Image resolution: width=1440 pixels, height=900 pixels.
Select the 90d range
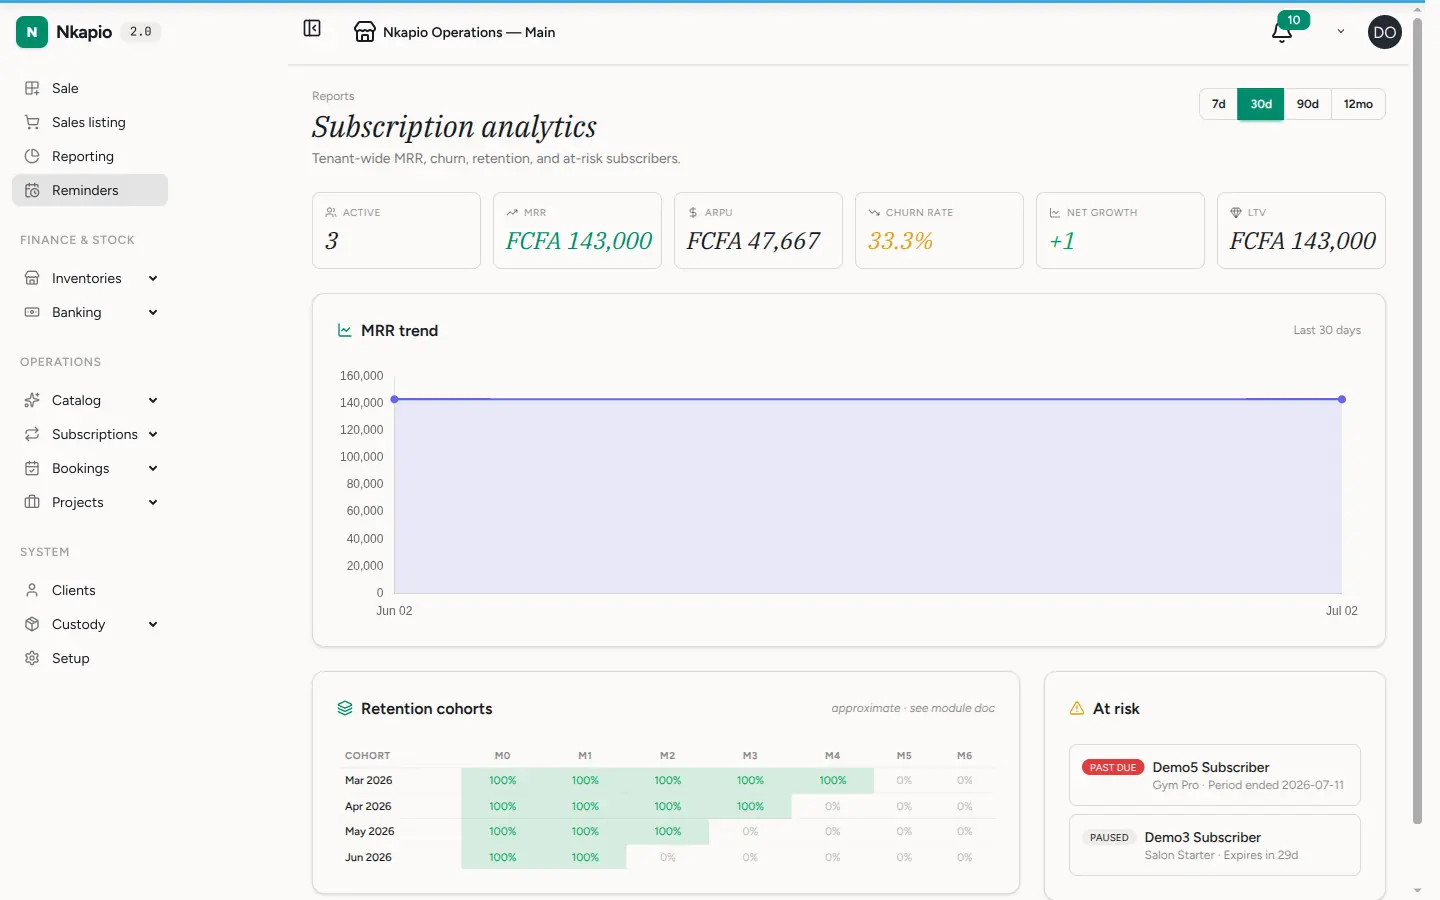1308,104
